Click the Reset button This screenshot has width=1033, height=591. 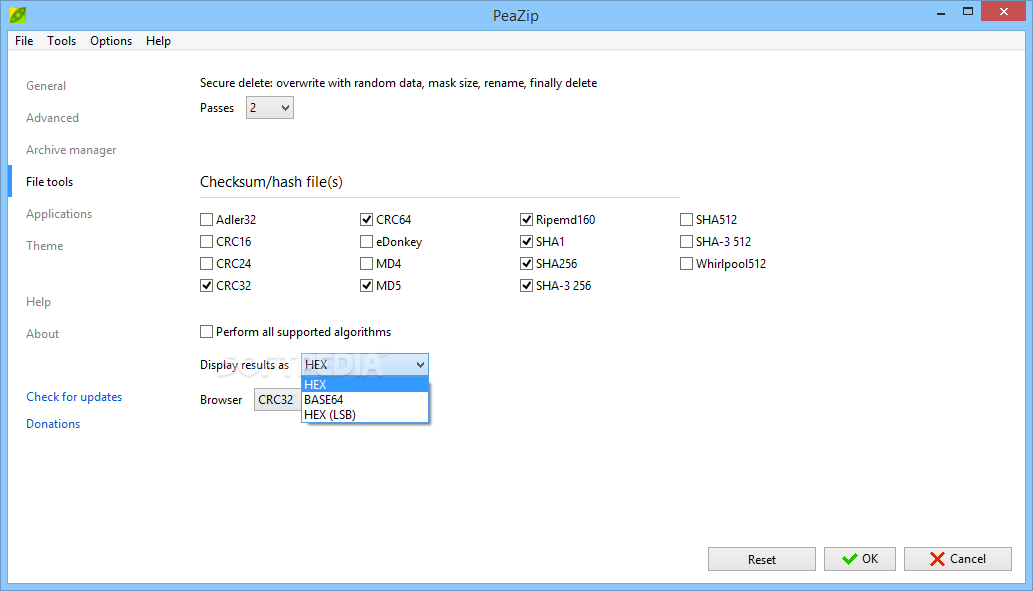(x=762, y=559)
